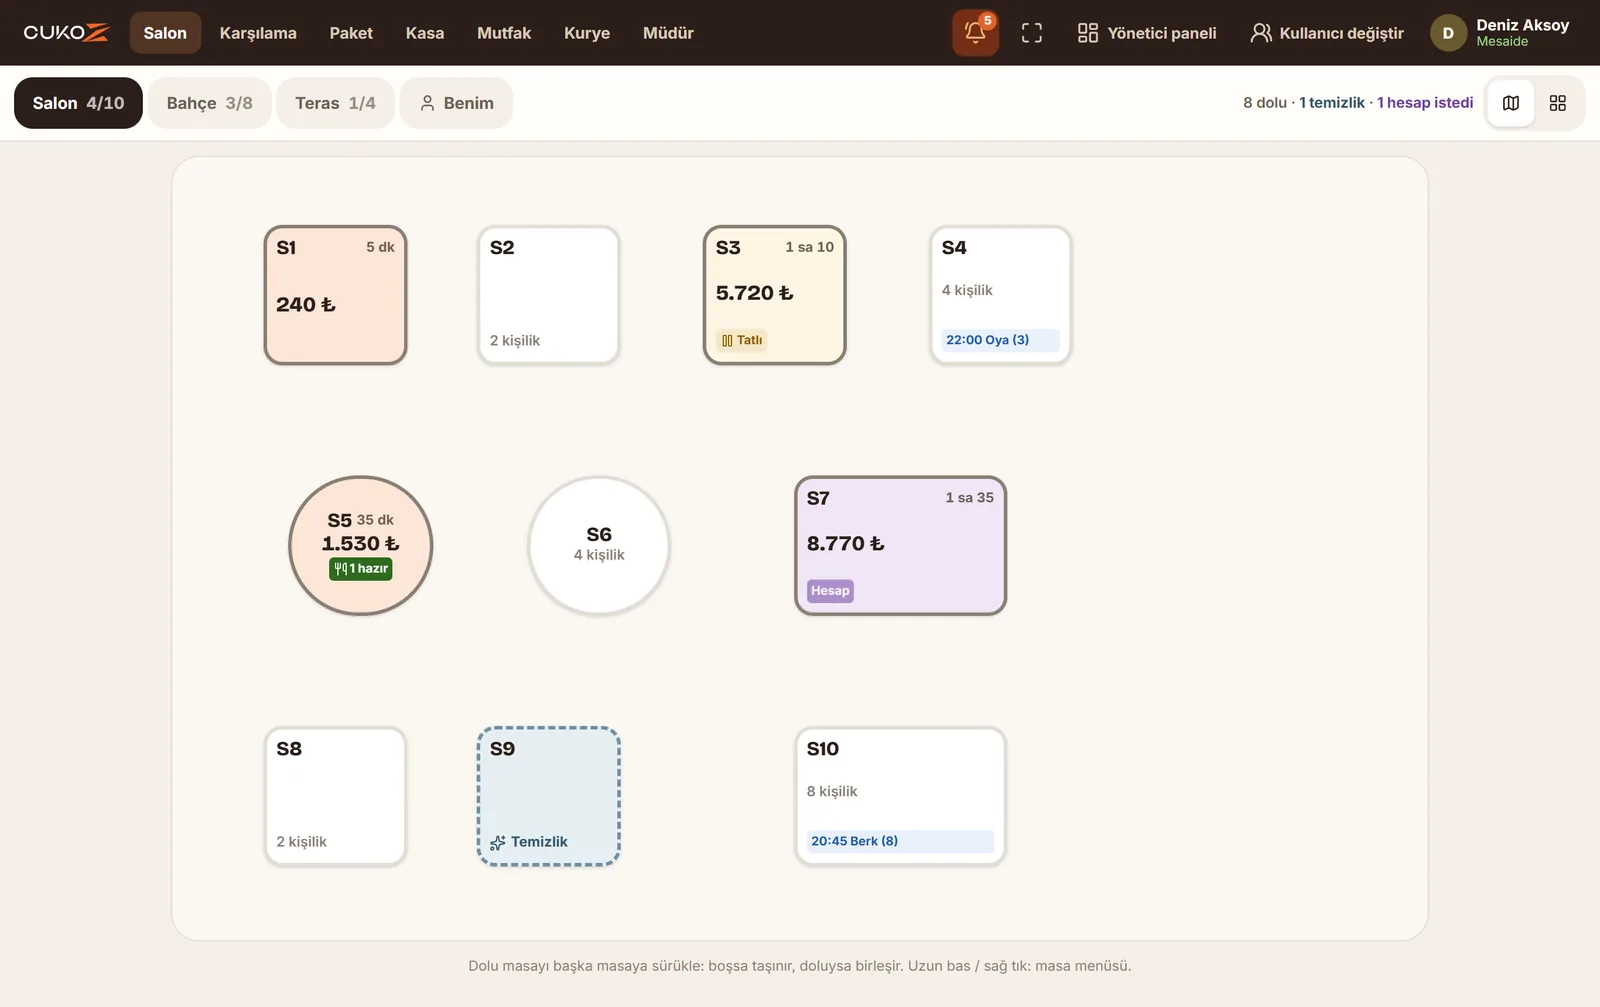The image size is (1600, 1007).
Task: Select the S9 Temizlik cleaning table
Action: pos(549,796)
